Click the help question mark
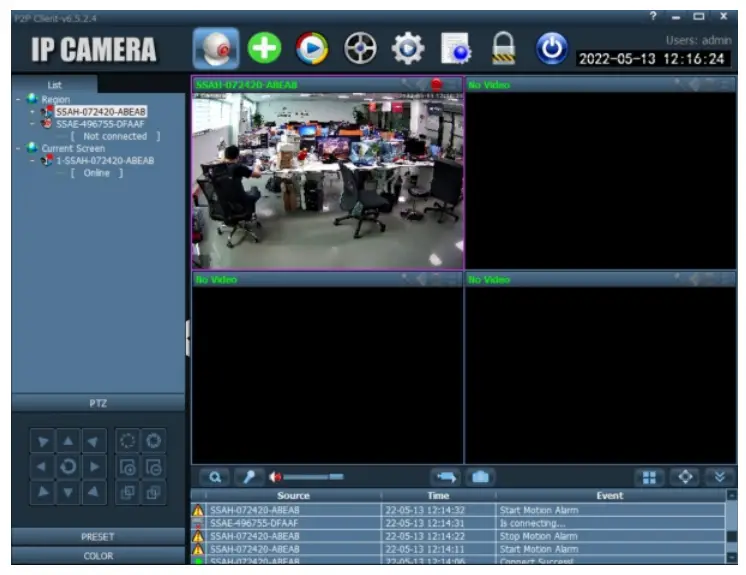Image resolution: width=746 pixels, height=575 pixels. coord(653,16)
